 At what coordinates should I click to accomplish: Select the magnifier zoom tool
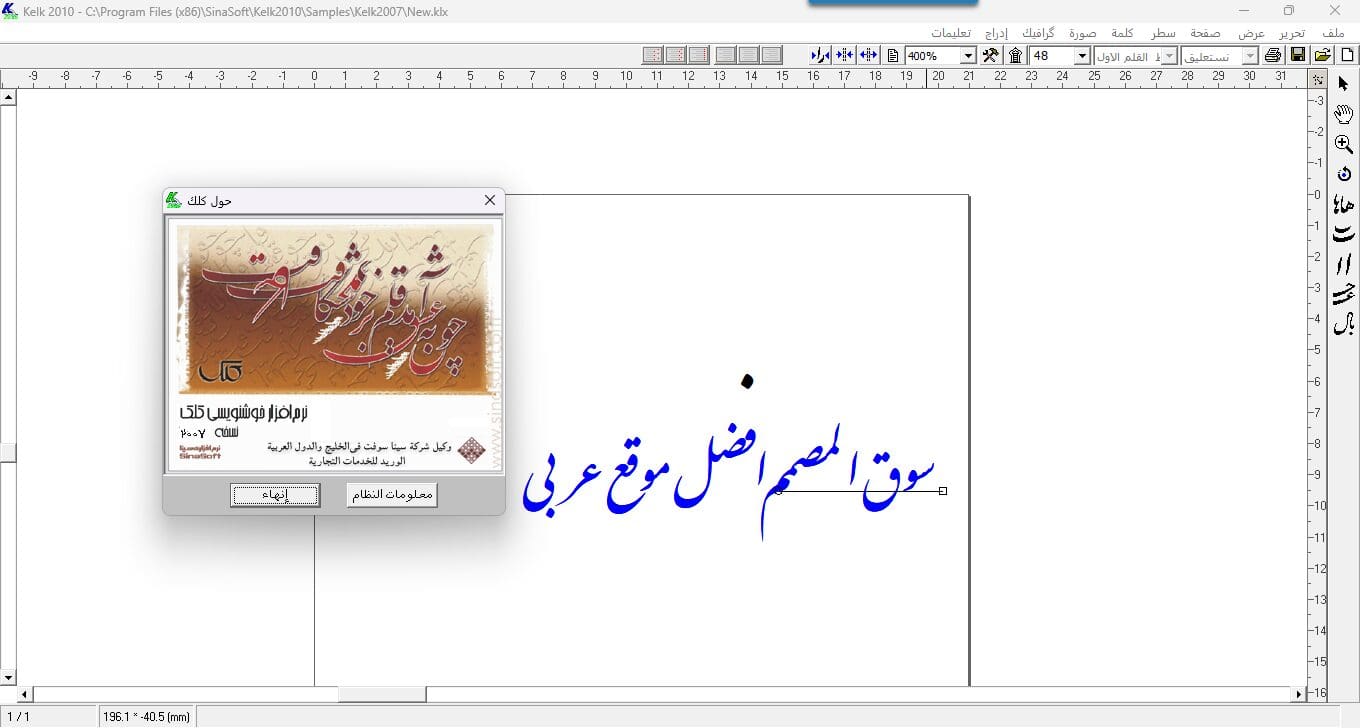pos(1343,144)
